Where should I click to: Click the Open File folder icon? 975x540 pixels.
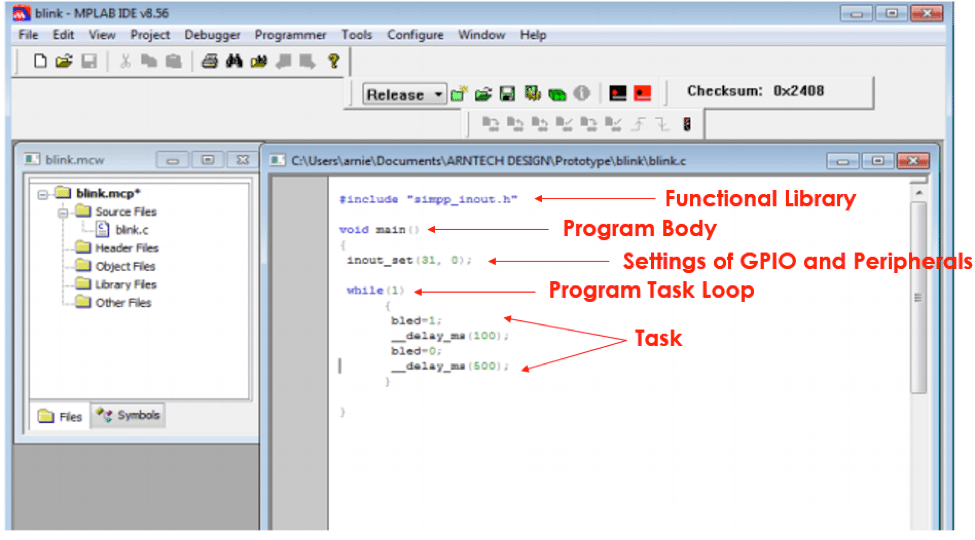63,61
